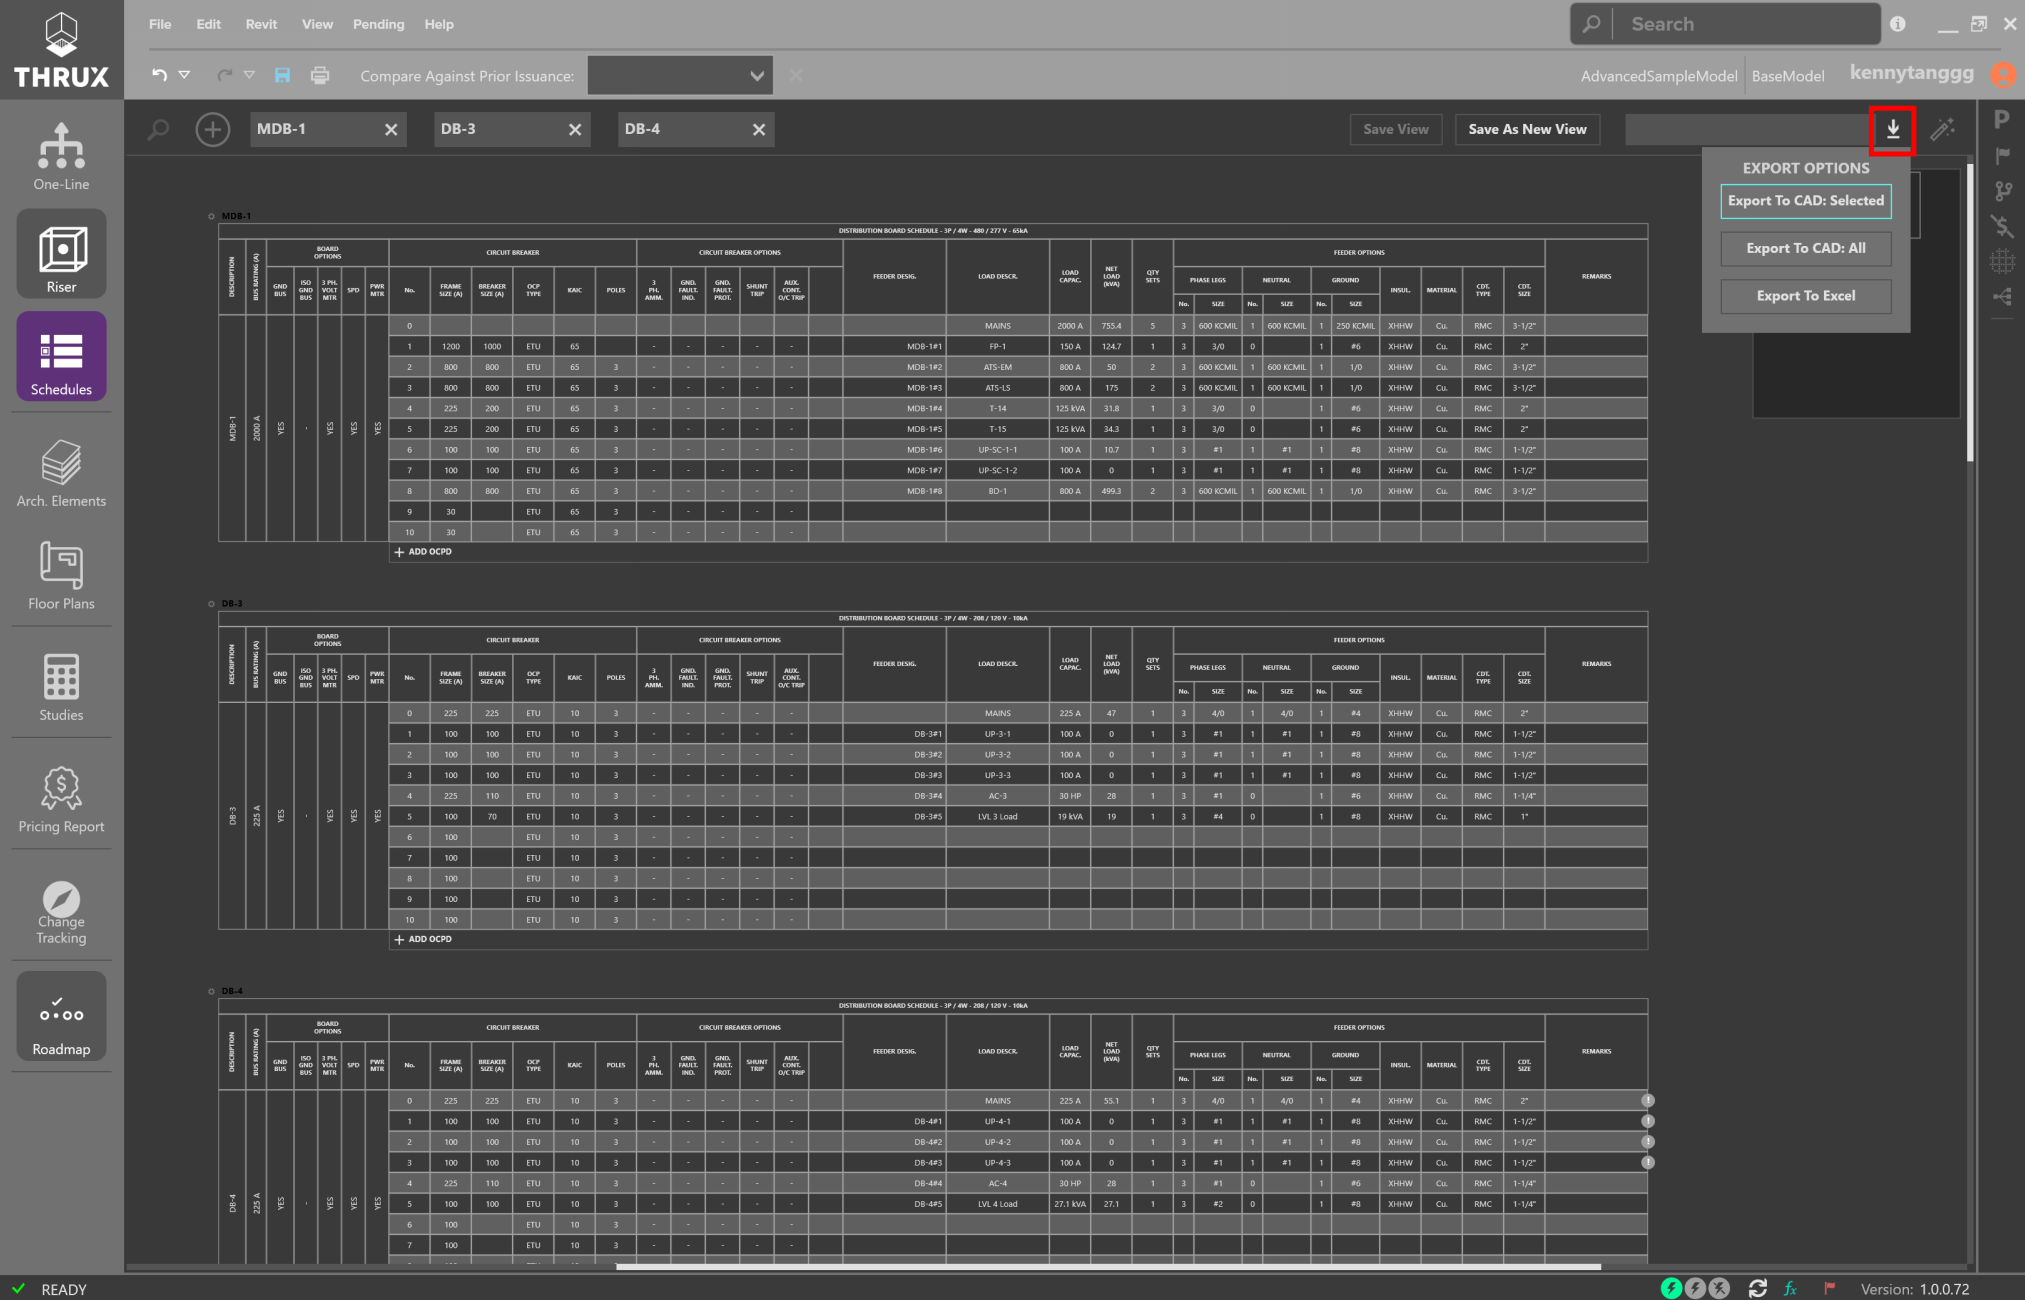Open the undo history dropdown arrow

(184, 75)
